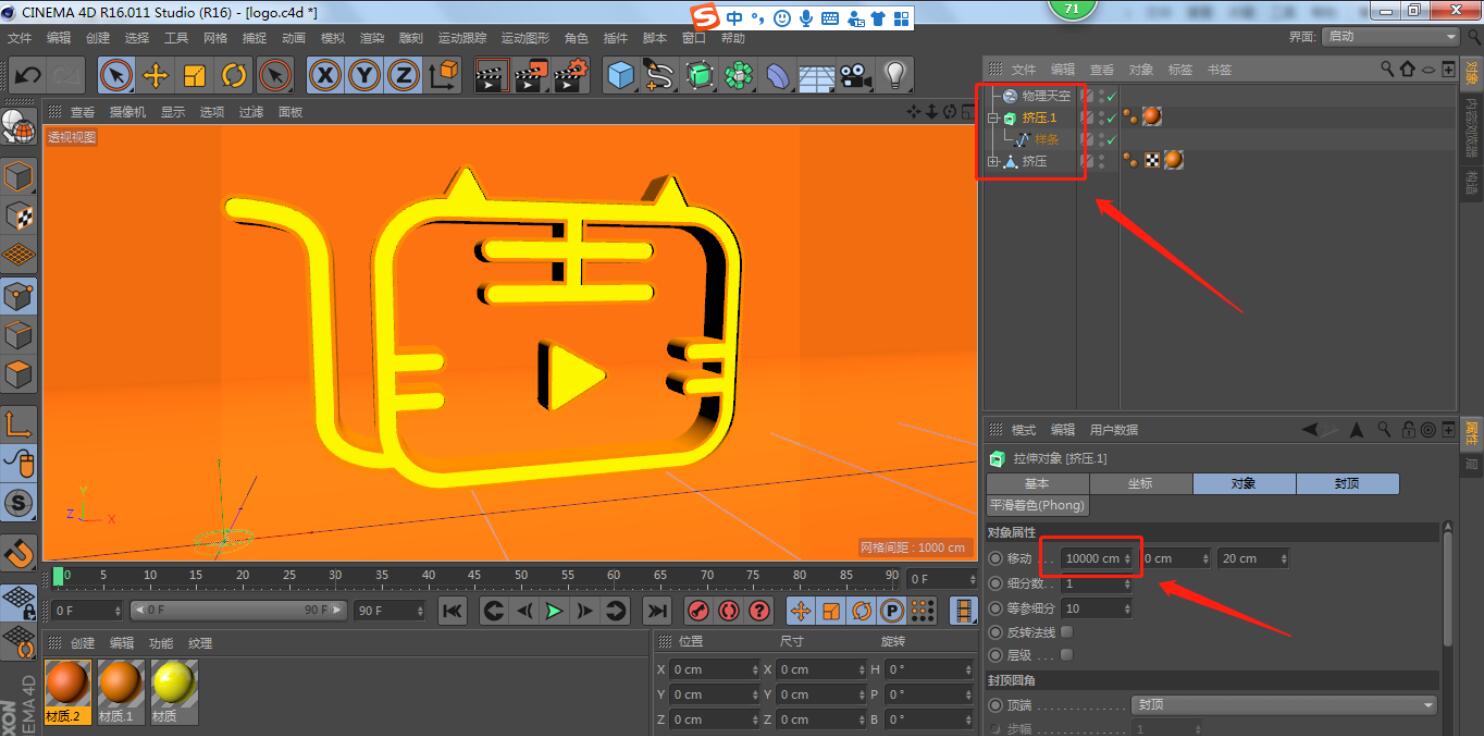The image size is (1484, 736).
Task: Add a camera object
Action: coord(856,75)
